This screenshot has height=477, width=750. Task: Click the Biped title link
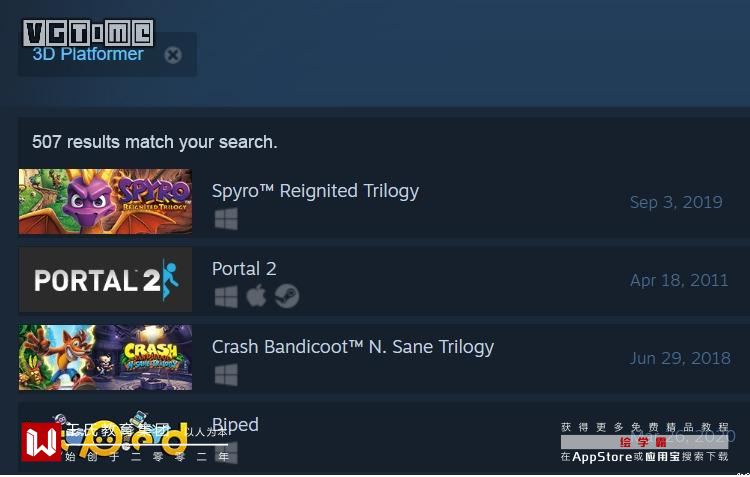pyautogui.click(x=235, y=425)
